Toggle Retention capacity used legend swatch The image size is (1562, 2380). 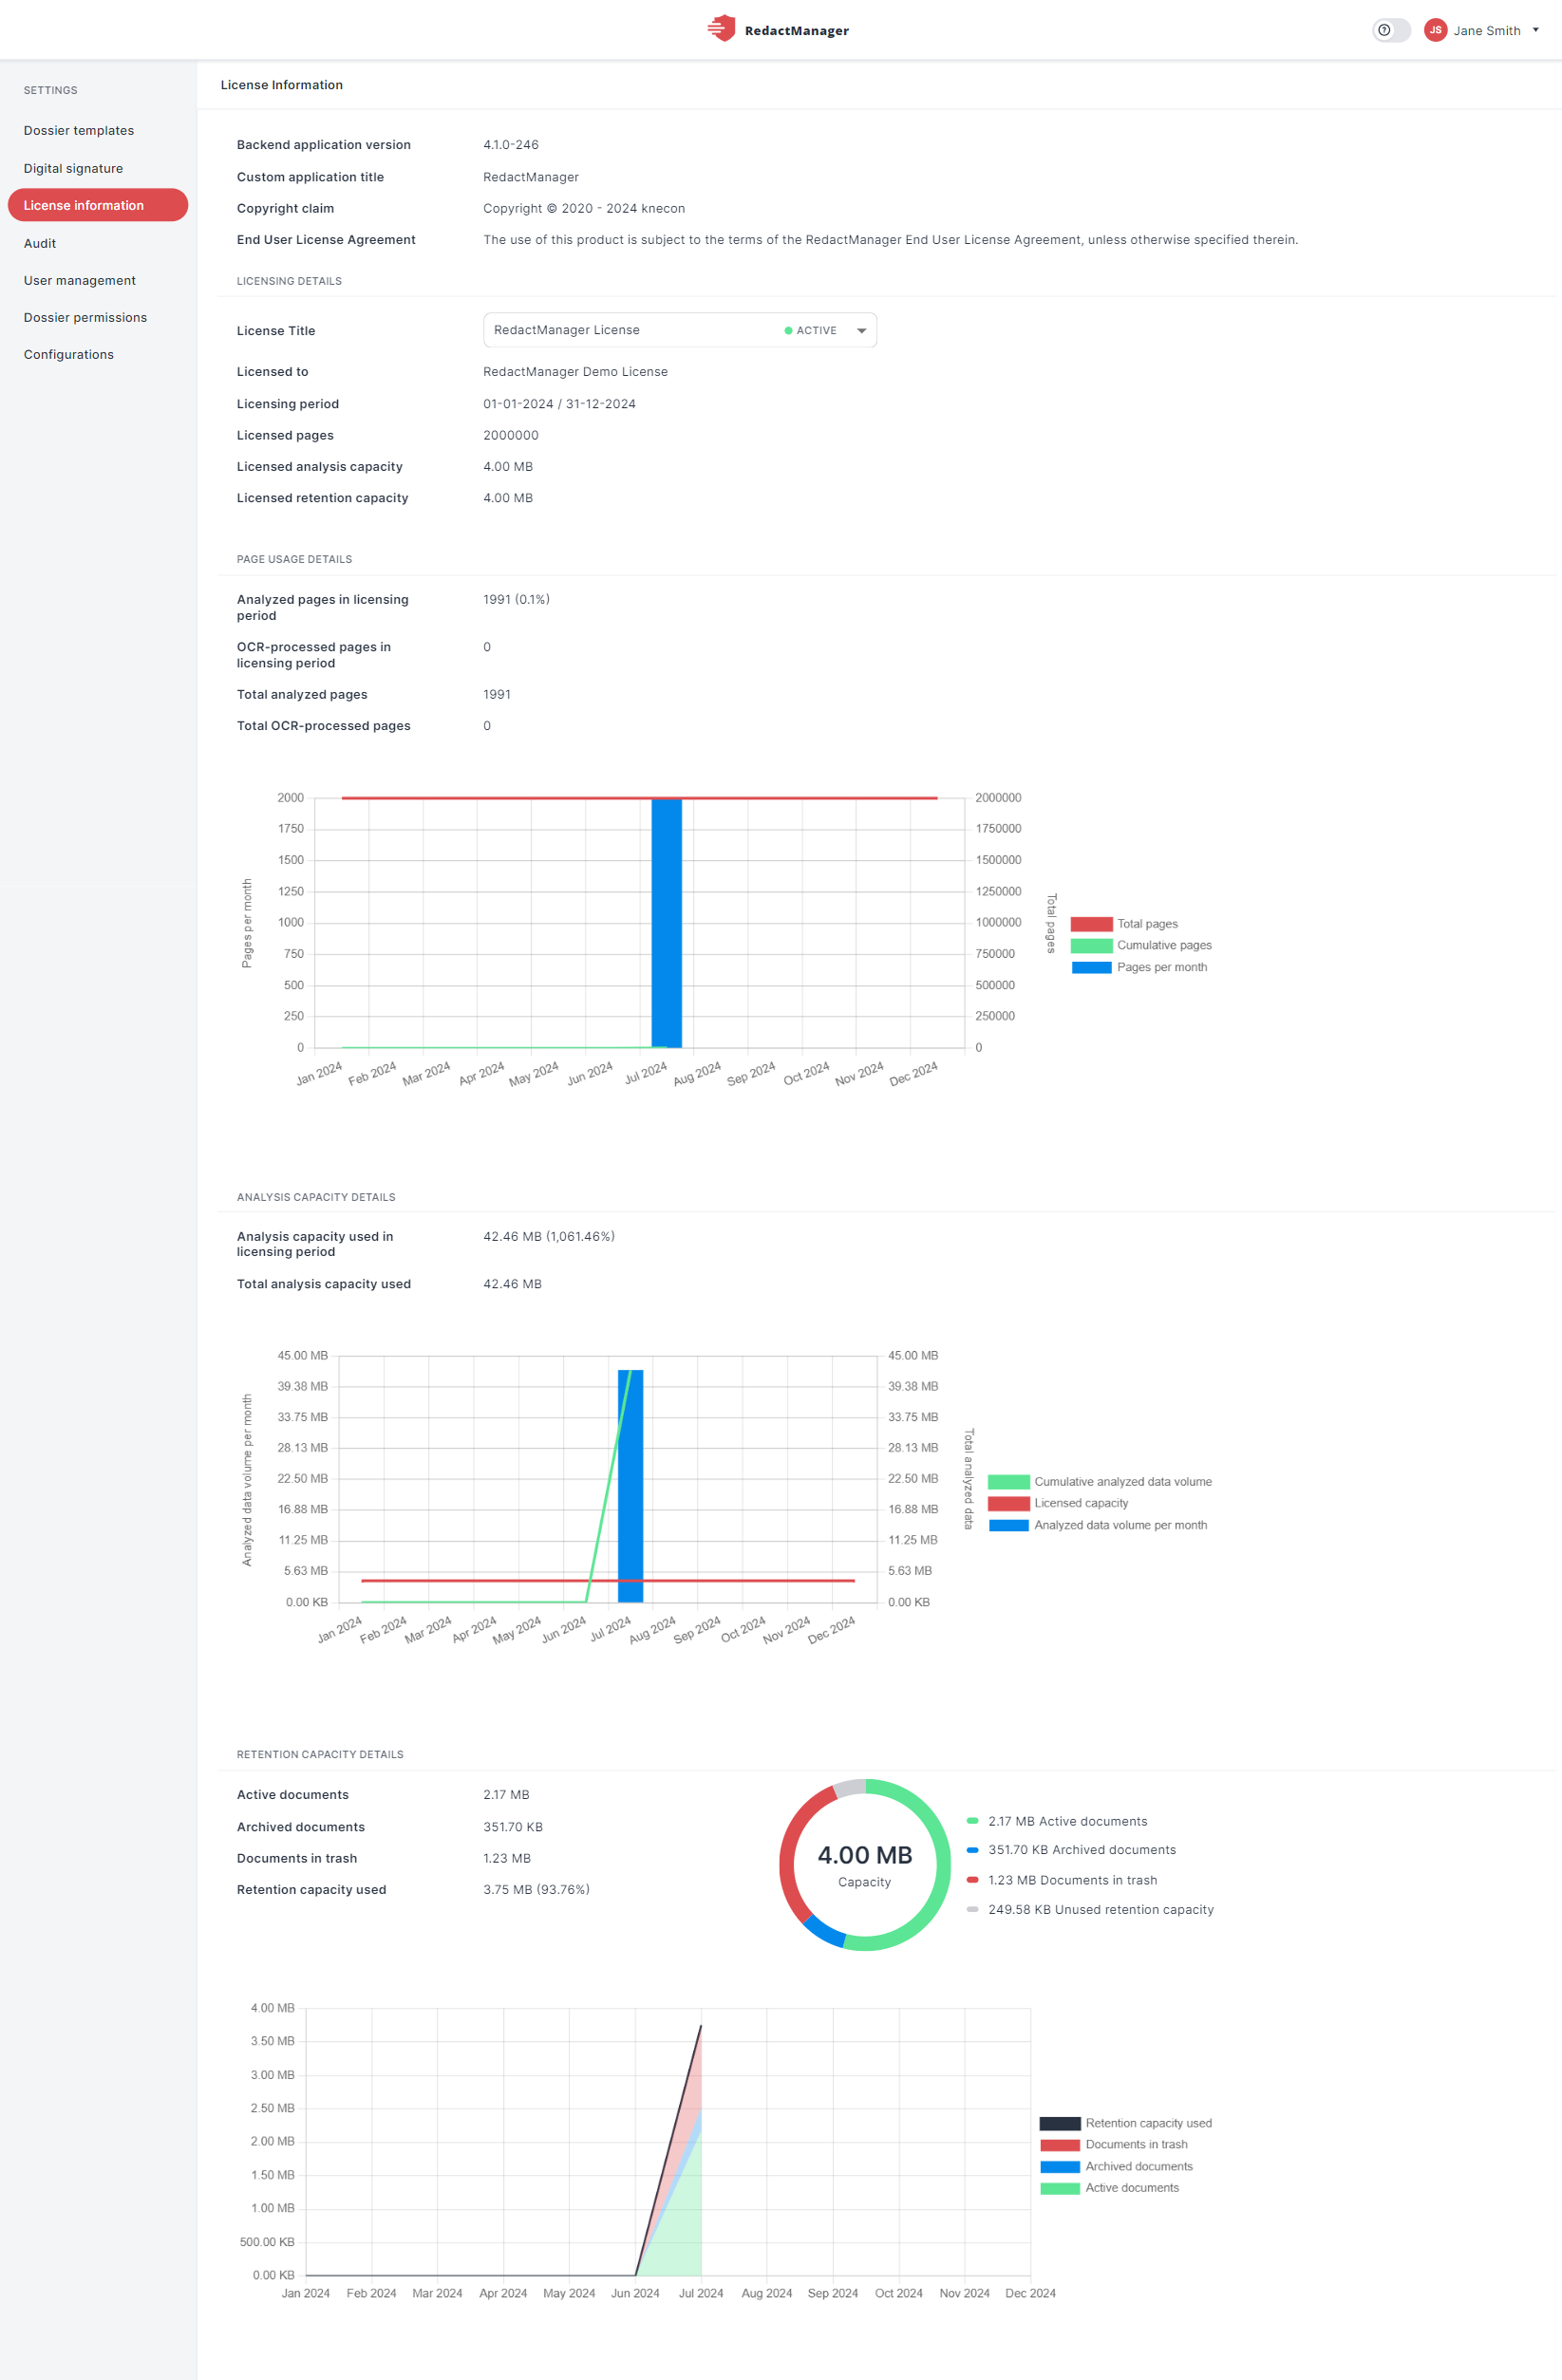click(x=1060, y=2123)
